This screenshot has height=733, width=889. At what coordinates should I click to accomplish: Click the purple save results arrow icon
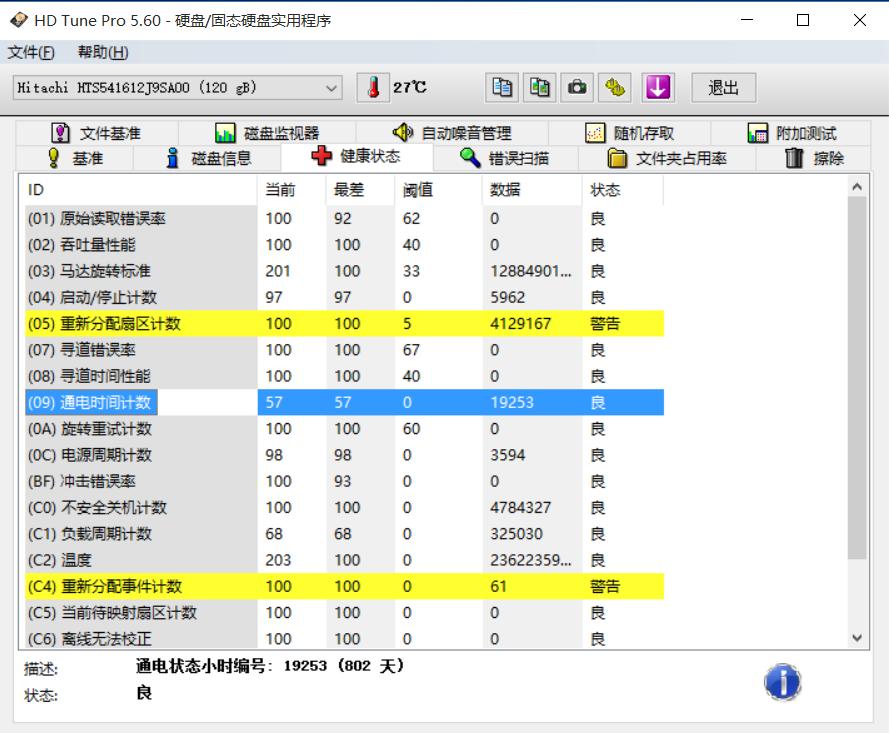click(658, 88)
